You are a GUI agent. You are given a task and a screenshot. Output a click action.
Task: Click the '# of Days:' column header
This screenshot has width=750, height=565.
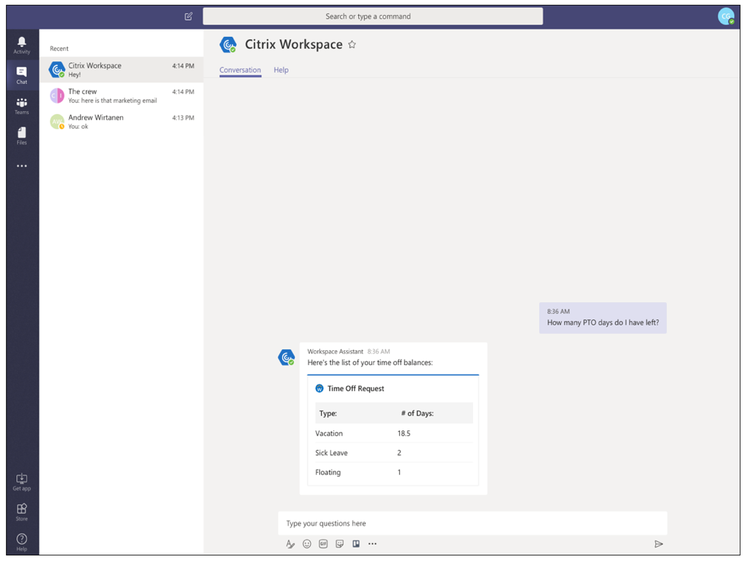417,413
